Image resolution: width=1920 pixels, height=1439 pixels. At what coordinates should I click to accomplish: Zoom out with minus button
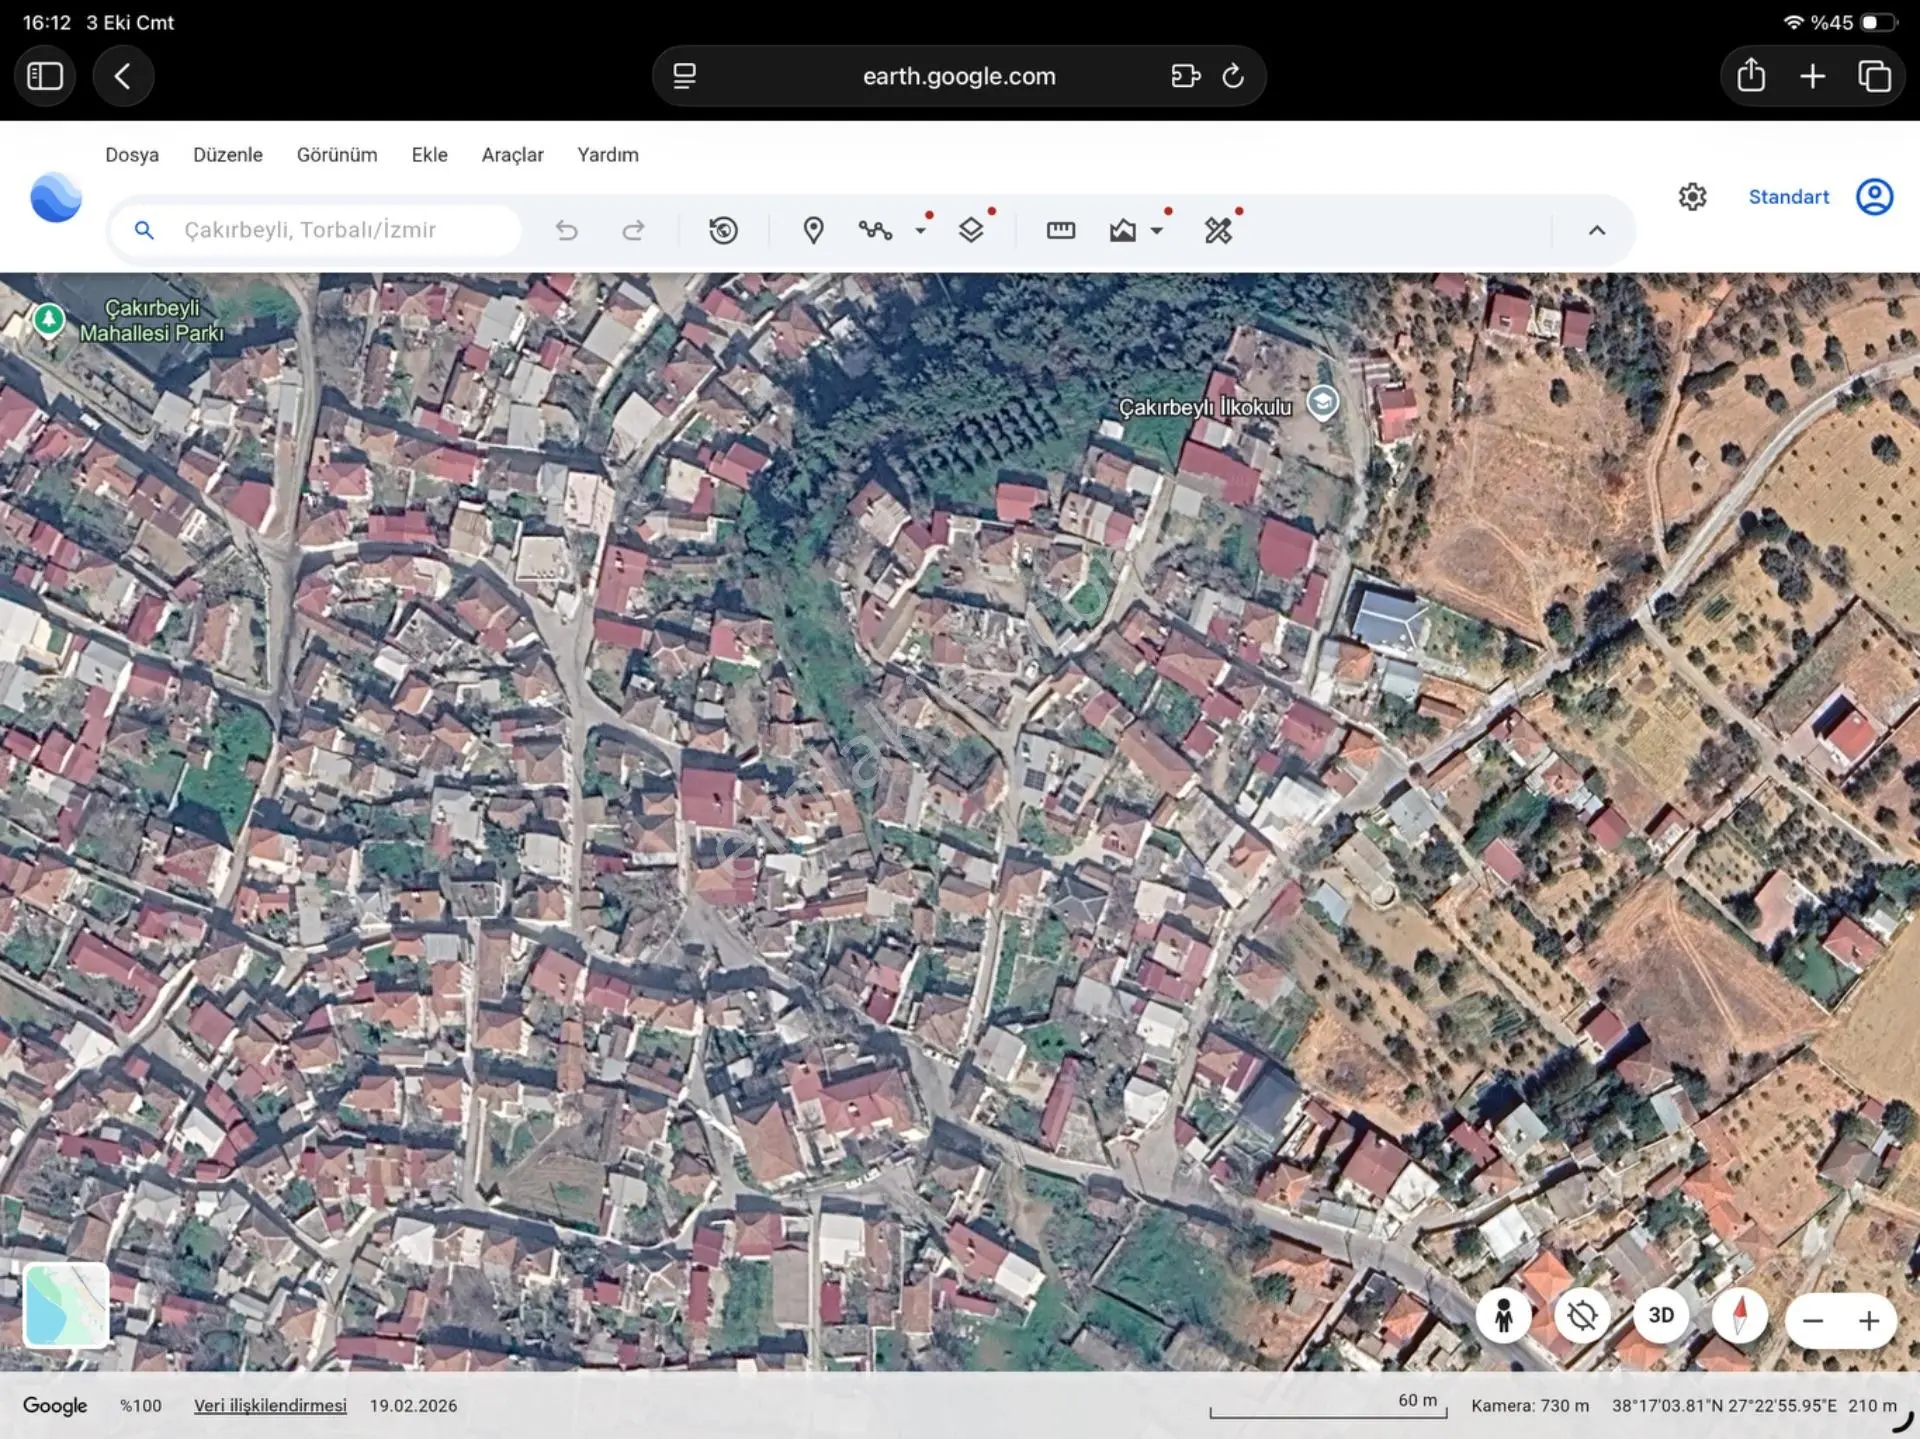coord(1813,1321)
